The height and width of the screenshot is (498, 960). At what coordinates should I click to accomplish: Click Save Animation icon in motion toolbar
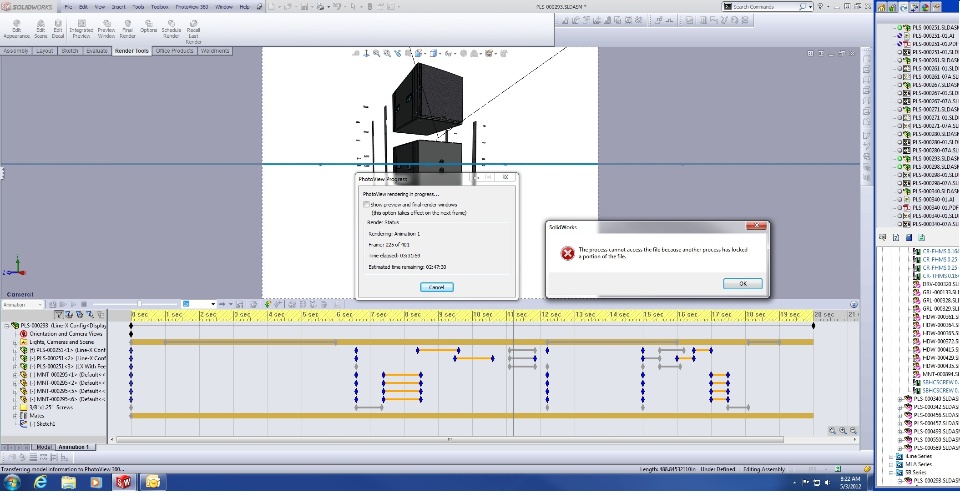click(x=239, y=304)
